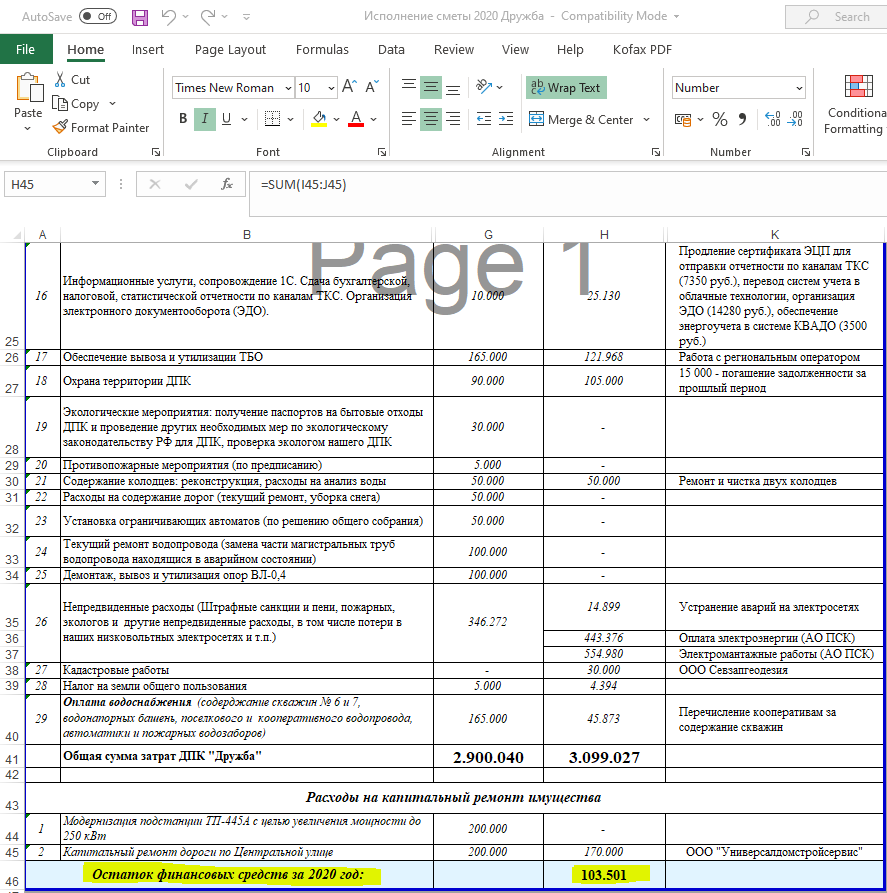Decrease indent in Alignment group
Image resolution: width=887 pixels, height=893 pixels.
coord(484,119)
